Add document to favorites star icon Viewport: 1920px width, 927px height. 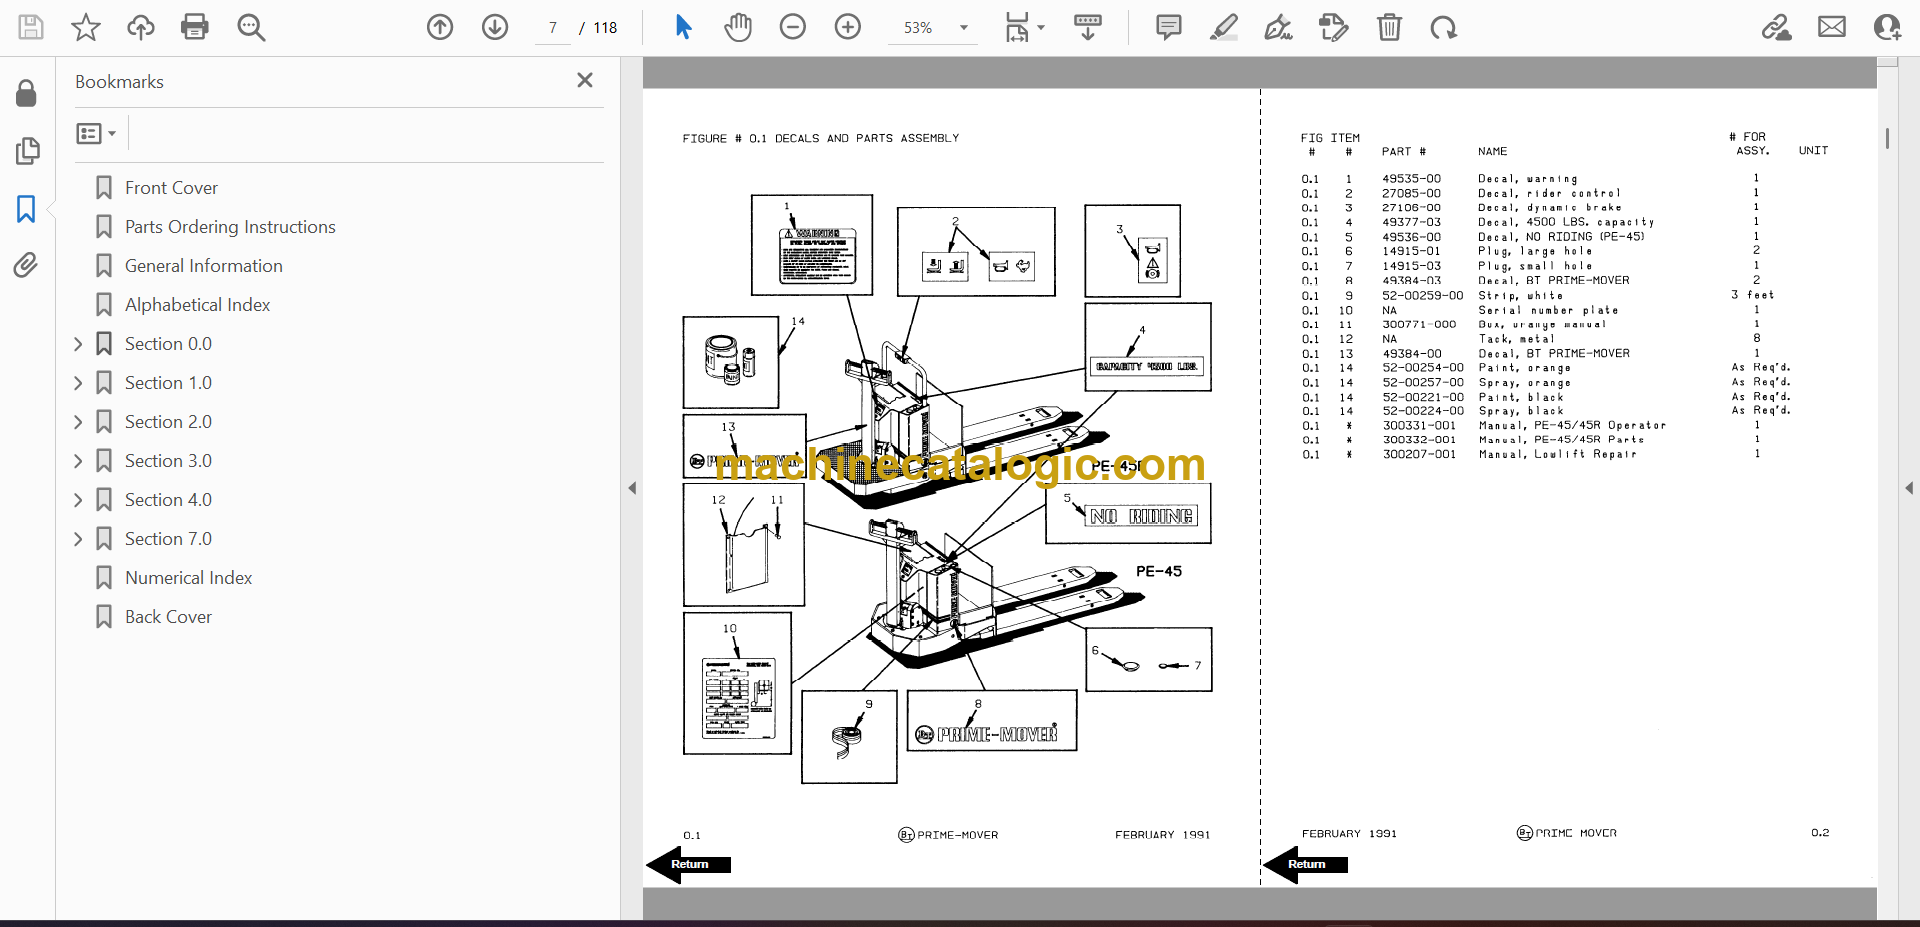click(86, 27)
